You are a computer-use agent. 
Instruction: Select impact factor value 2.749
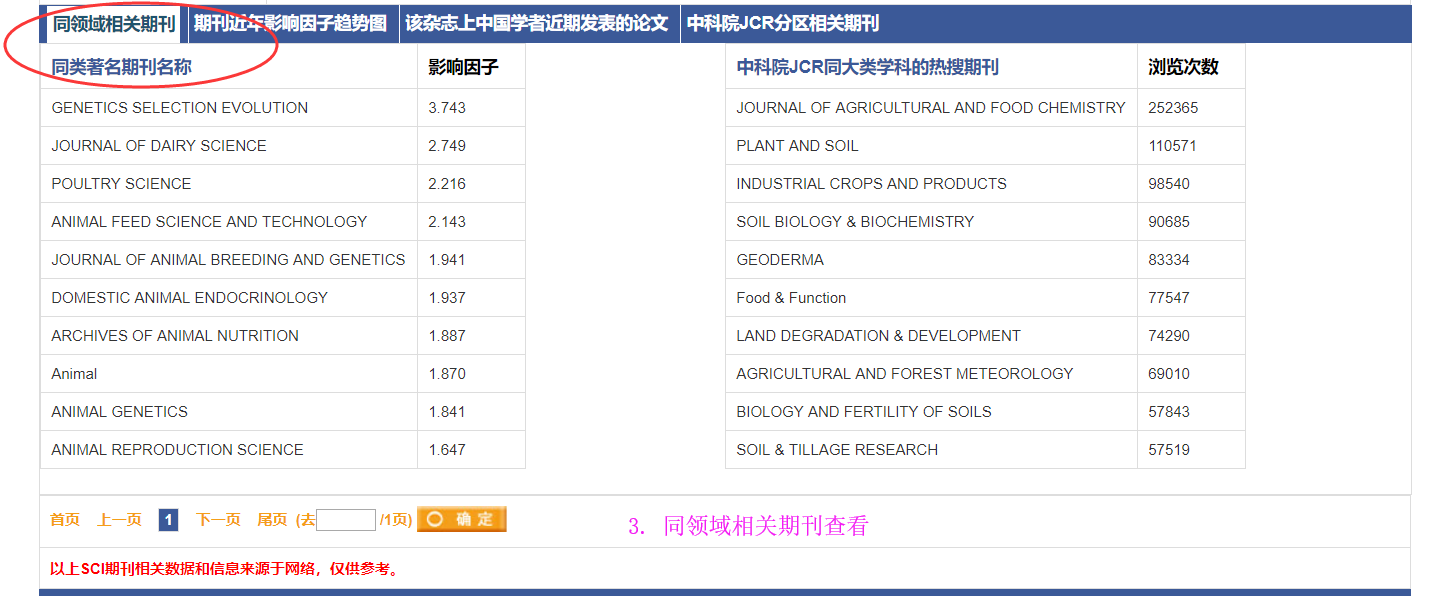[447, 146]
